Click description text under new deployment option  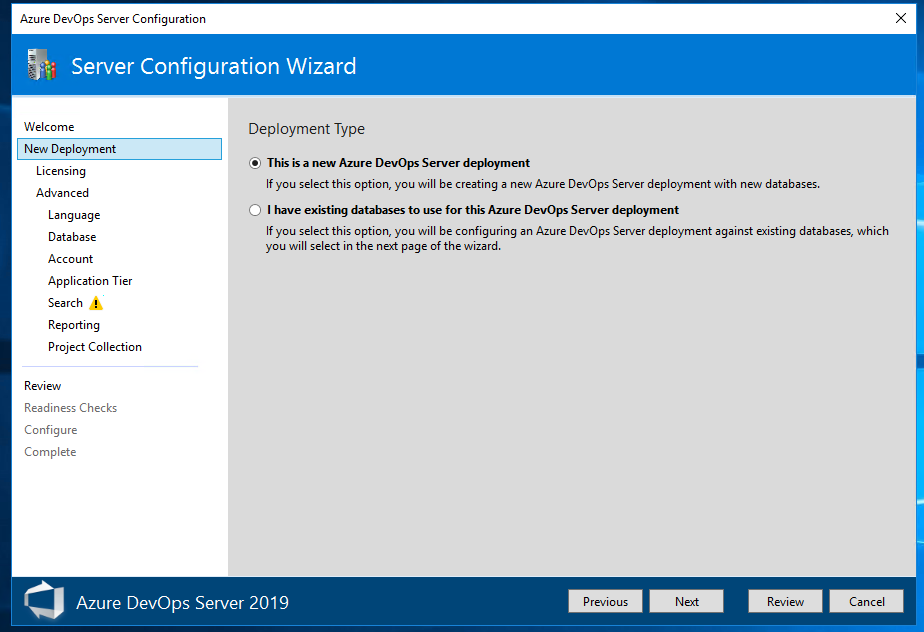click(543, 184)
